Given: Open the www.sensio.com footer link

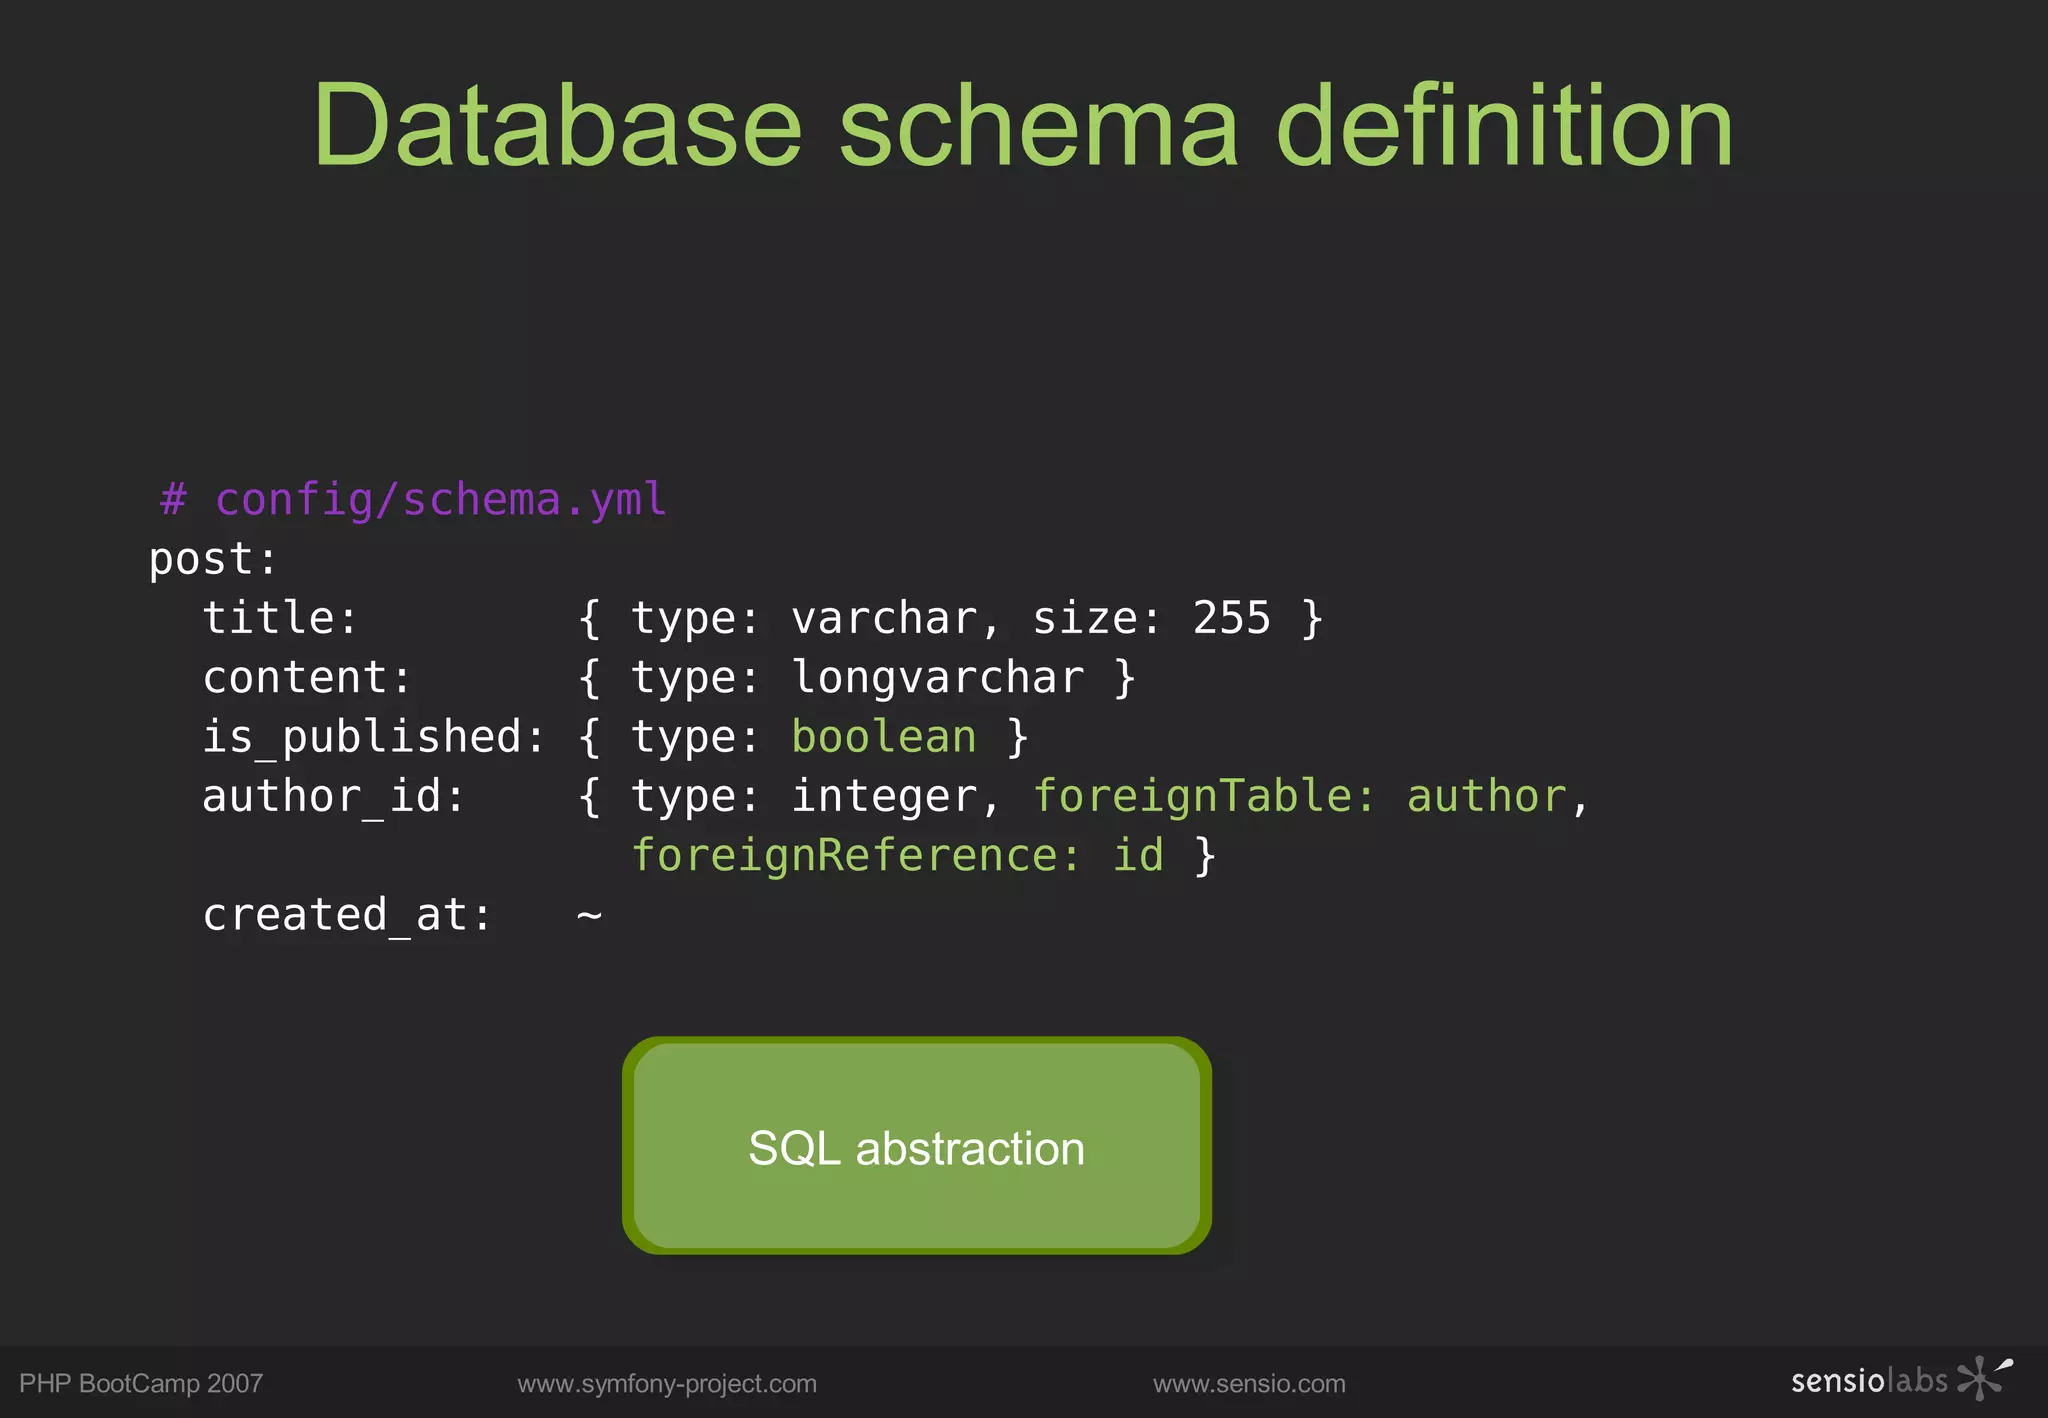Looking at the screenshot, I should click(x=1249, y=1384).
